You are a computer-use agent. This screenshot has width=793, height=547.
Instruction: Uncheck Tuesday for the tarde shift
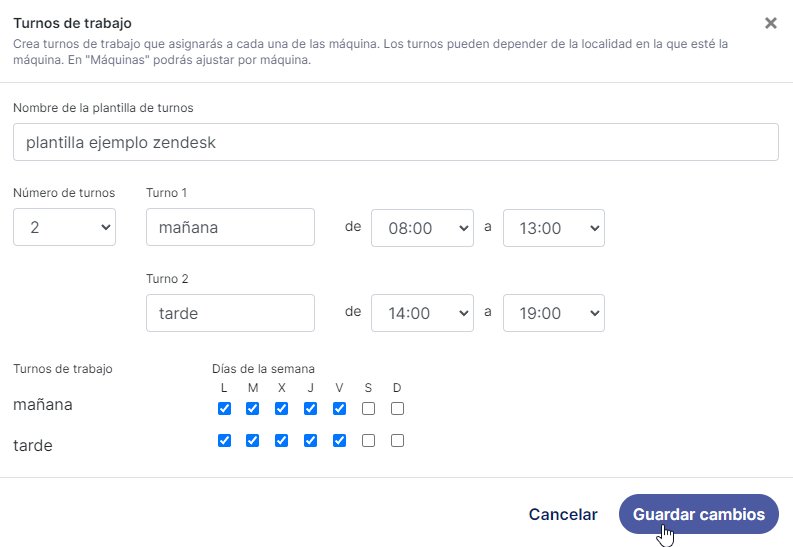[253, 440]
